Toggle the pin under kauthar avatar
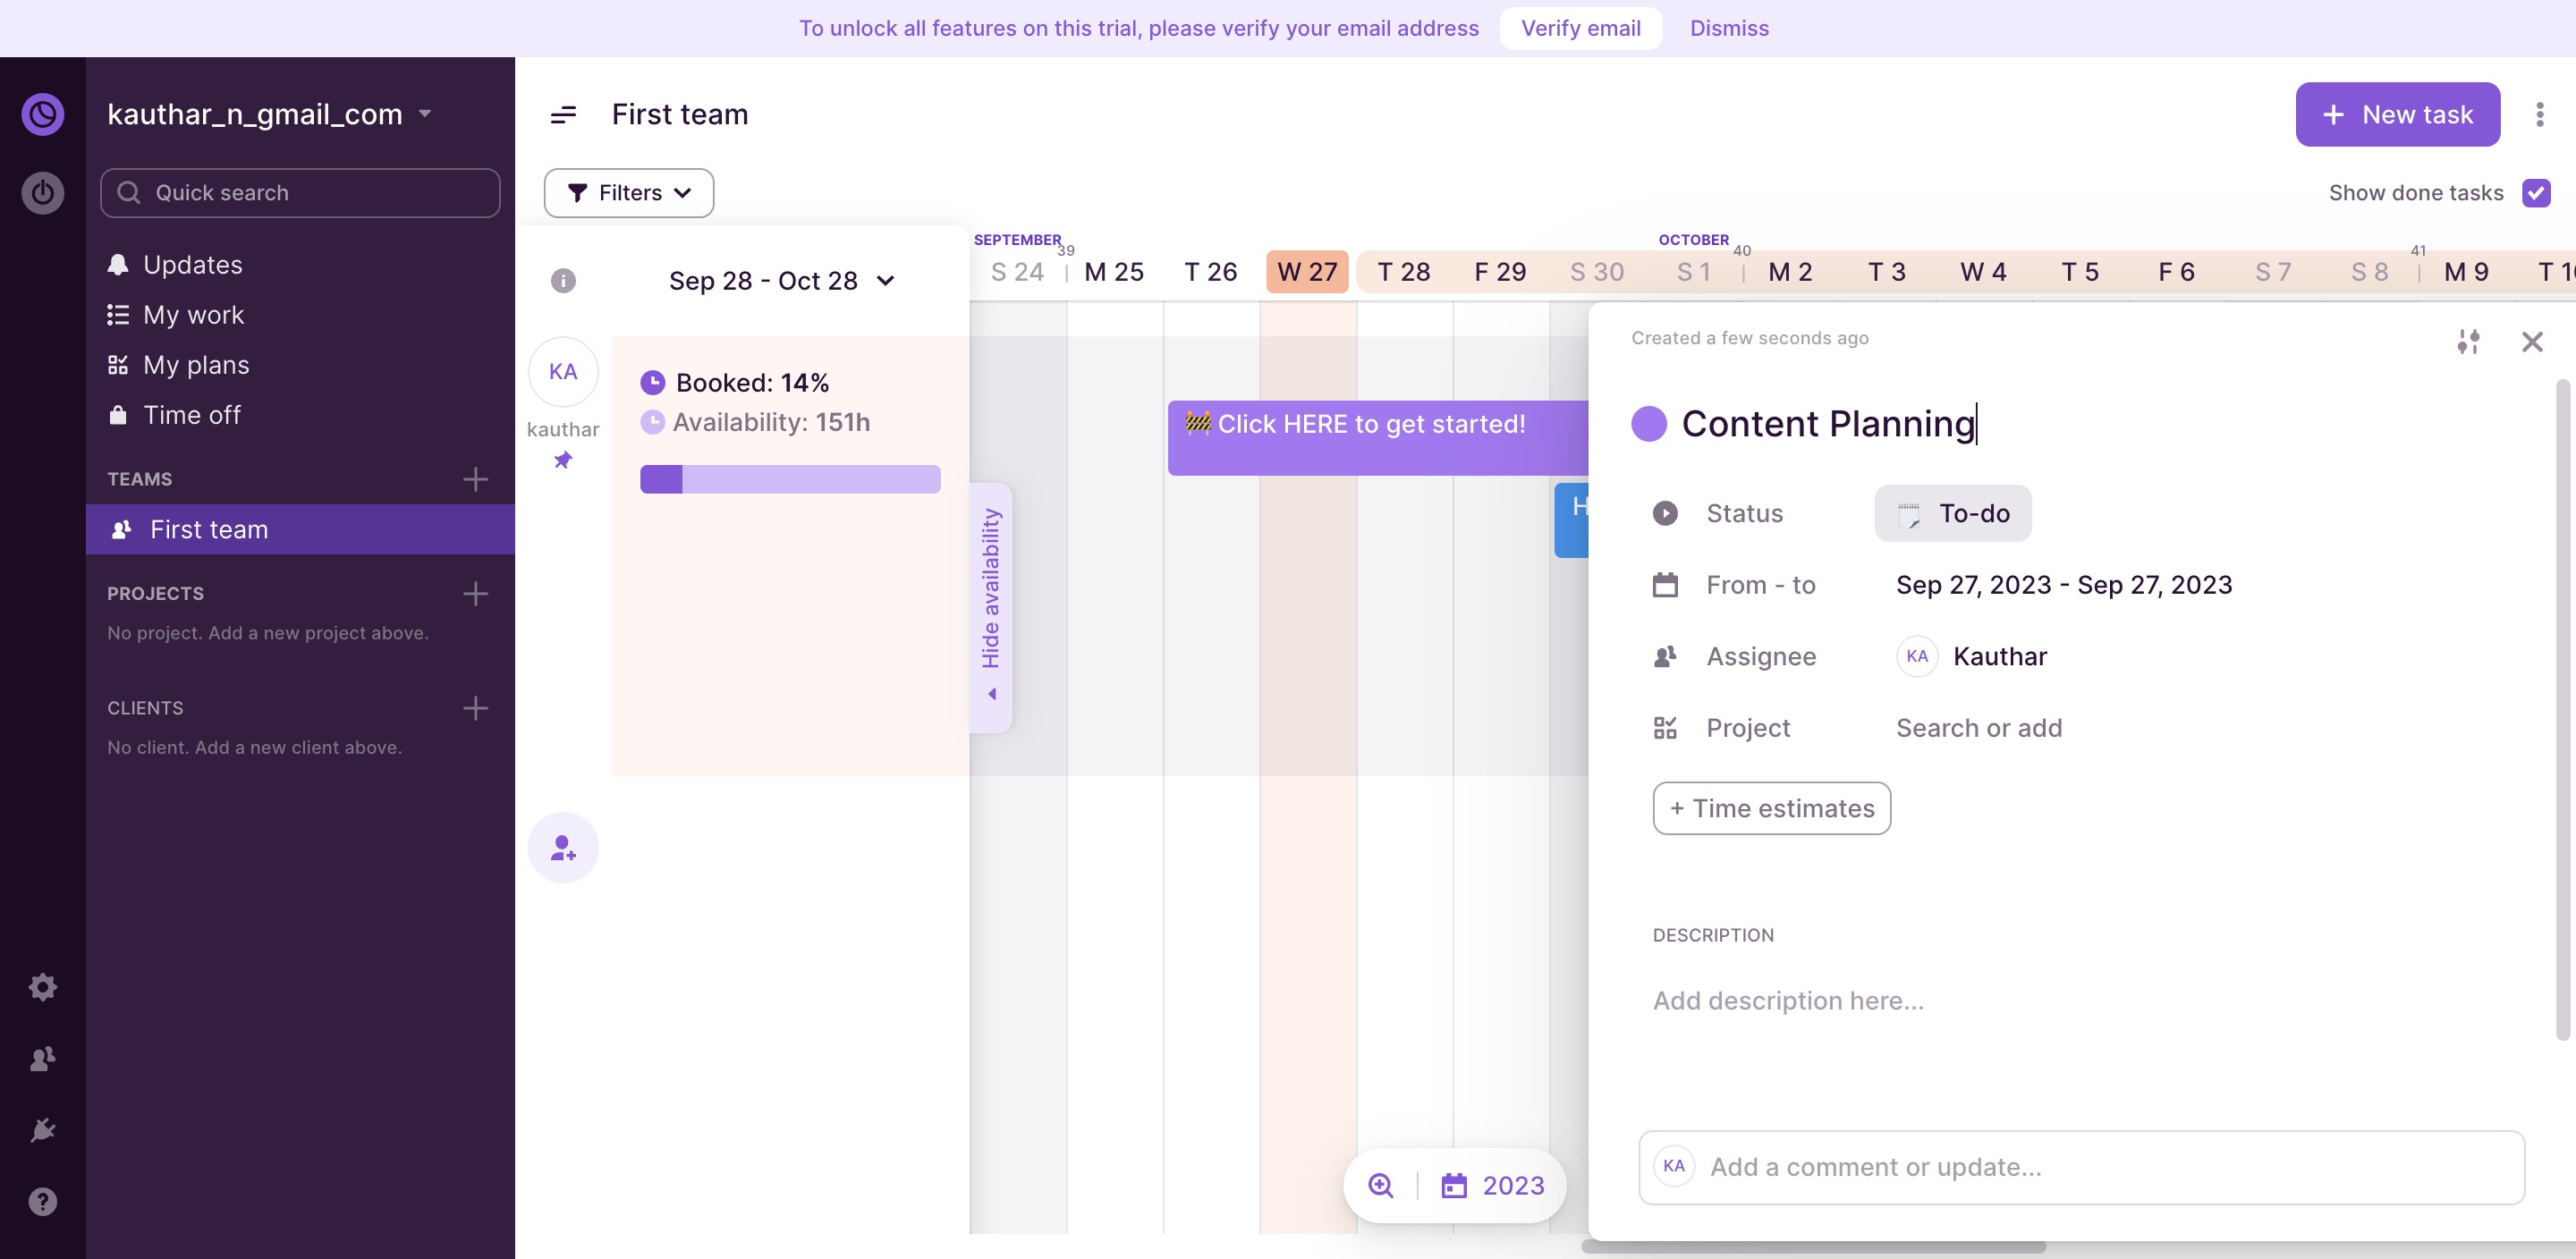 [563, 460]
